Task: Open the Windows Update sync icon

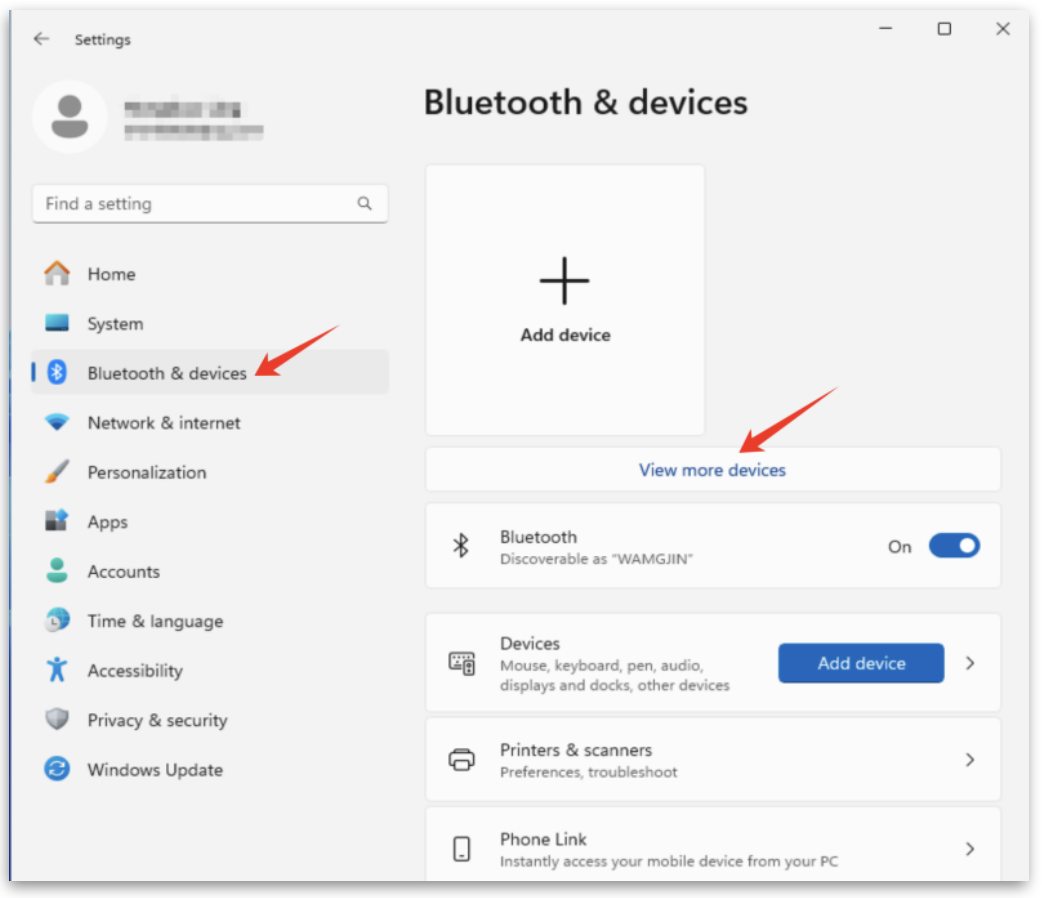Action: coord(57,770)
